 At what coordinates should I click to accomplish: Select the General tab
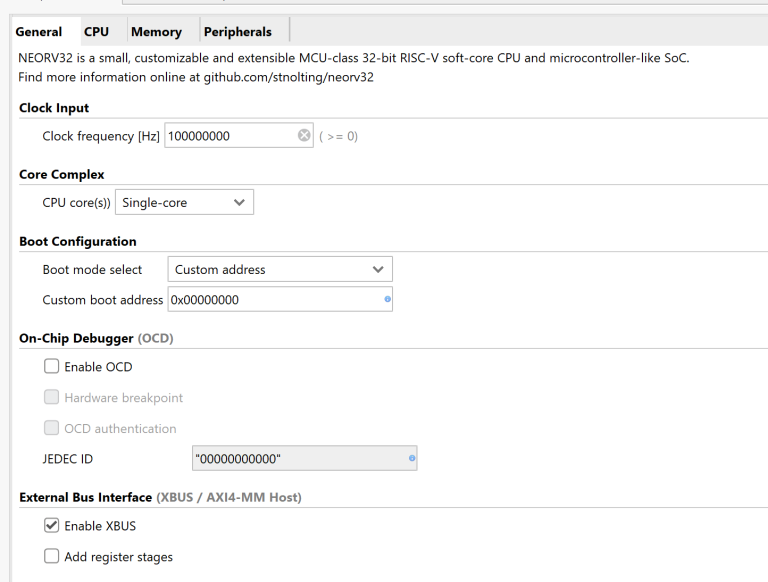(39, 32)
